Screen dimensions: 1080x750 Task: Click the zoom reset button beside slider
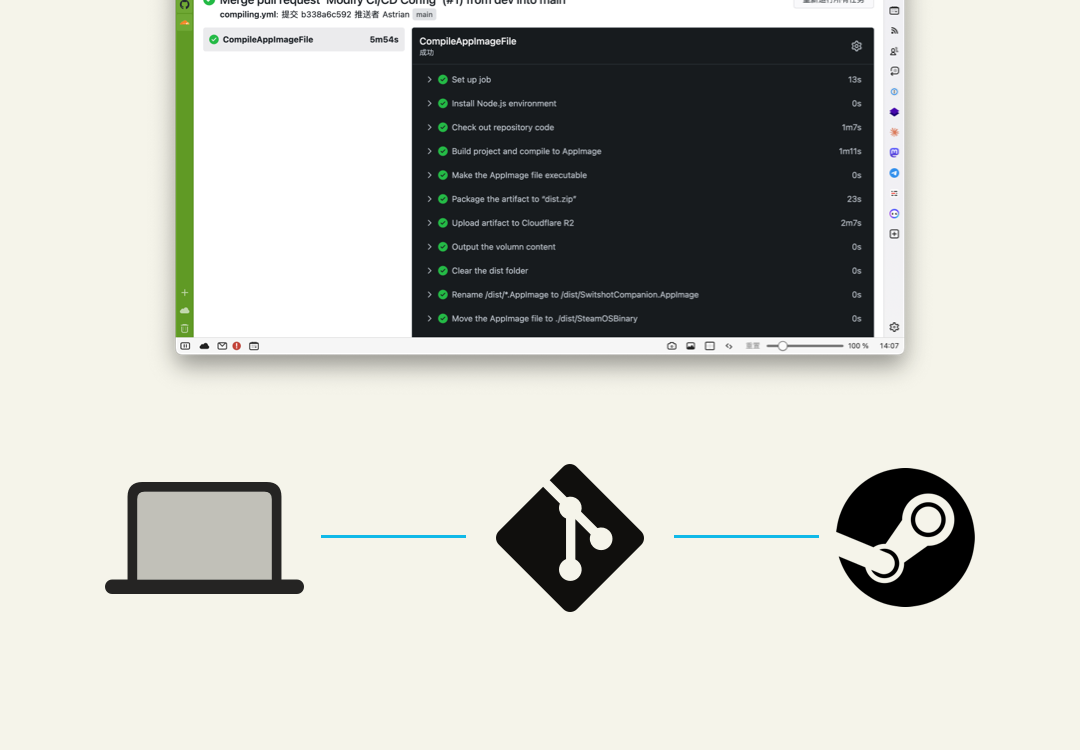pos(753,346)
